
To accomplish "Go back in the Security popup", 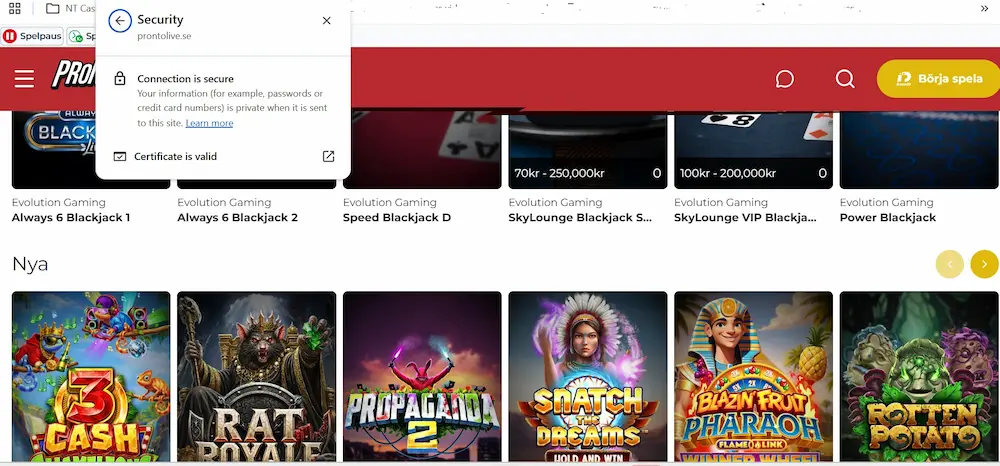I will [x=120, y=20].
